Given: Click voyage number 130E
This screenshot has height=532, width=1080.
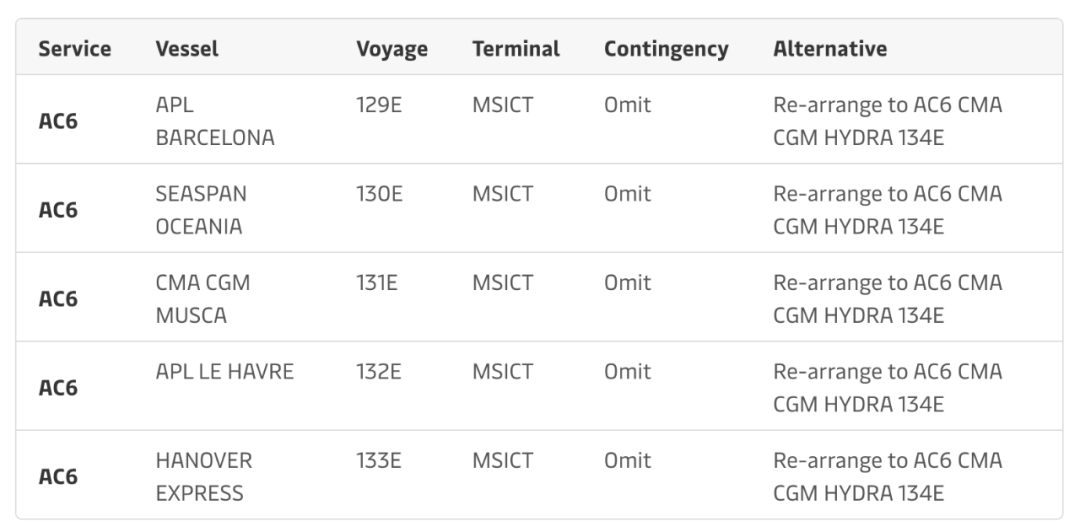Looking at the screenshot, I should (379, 193).
